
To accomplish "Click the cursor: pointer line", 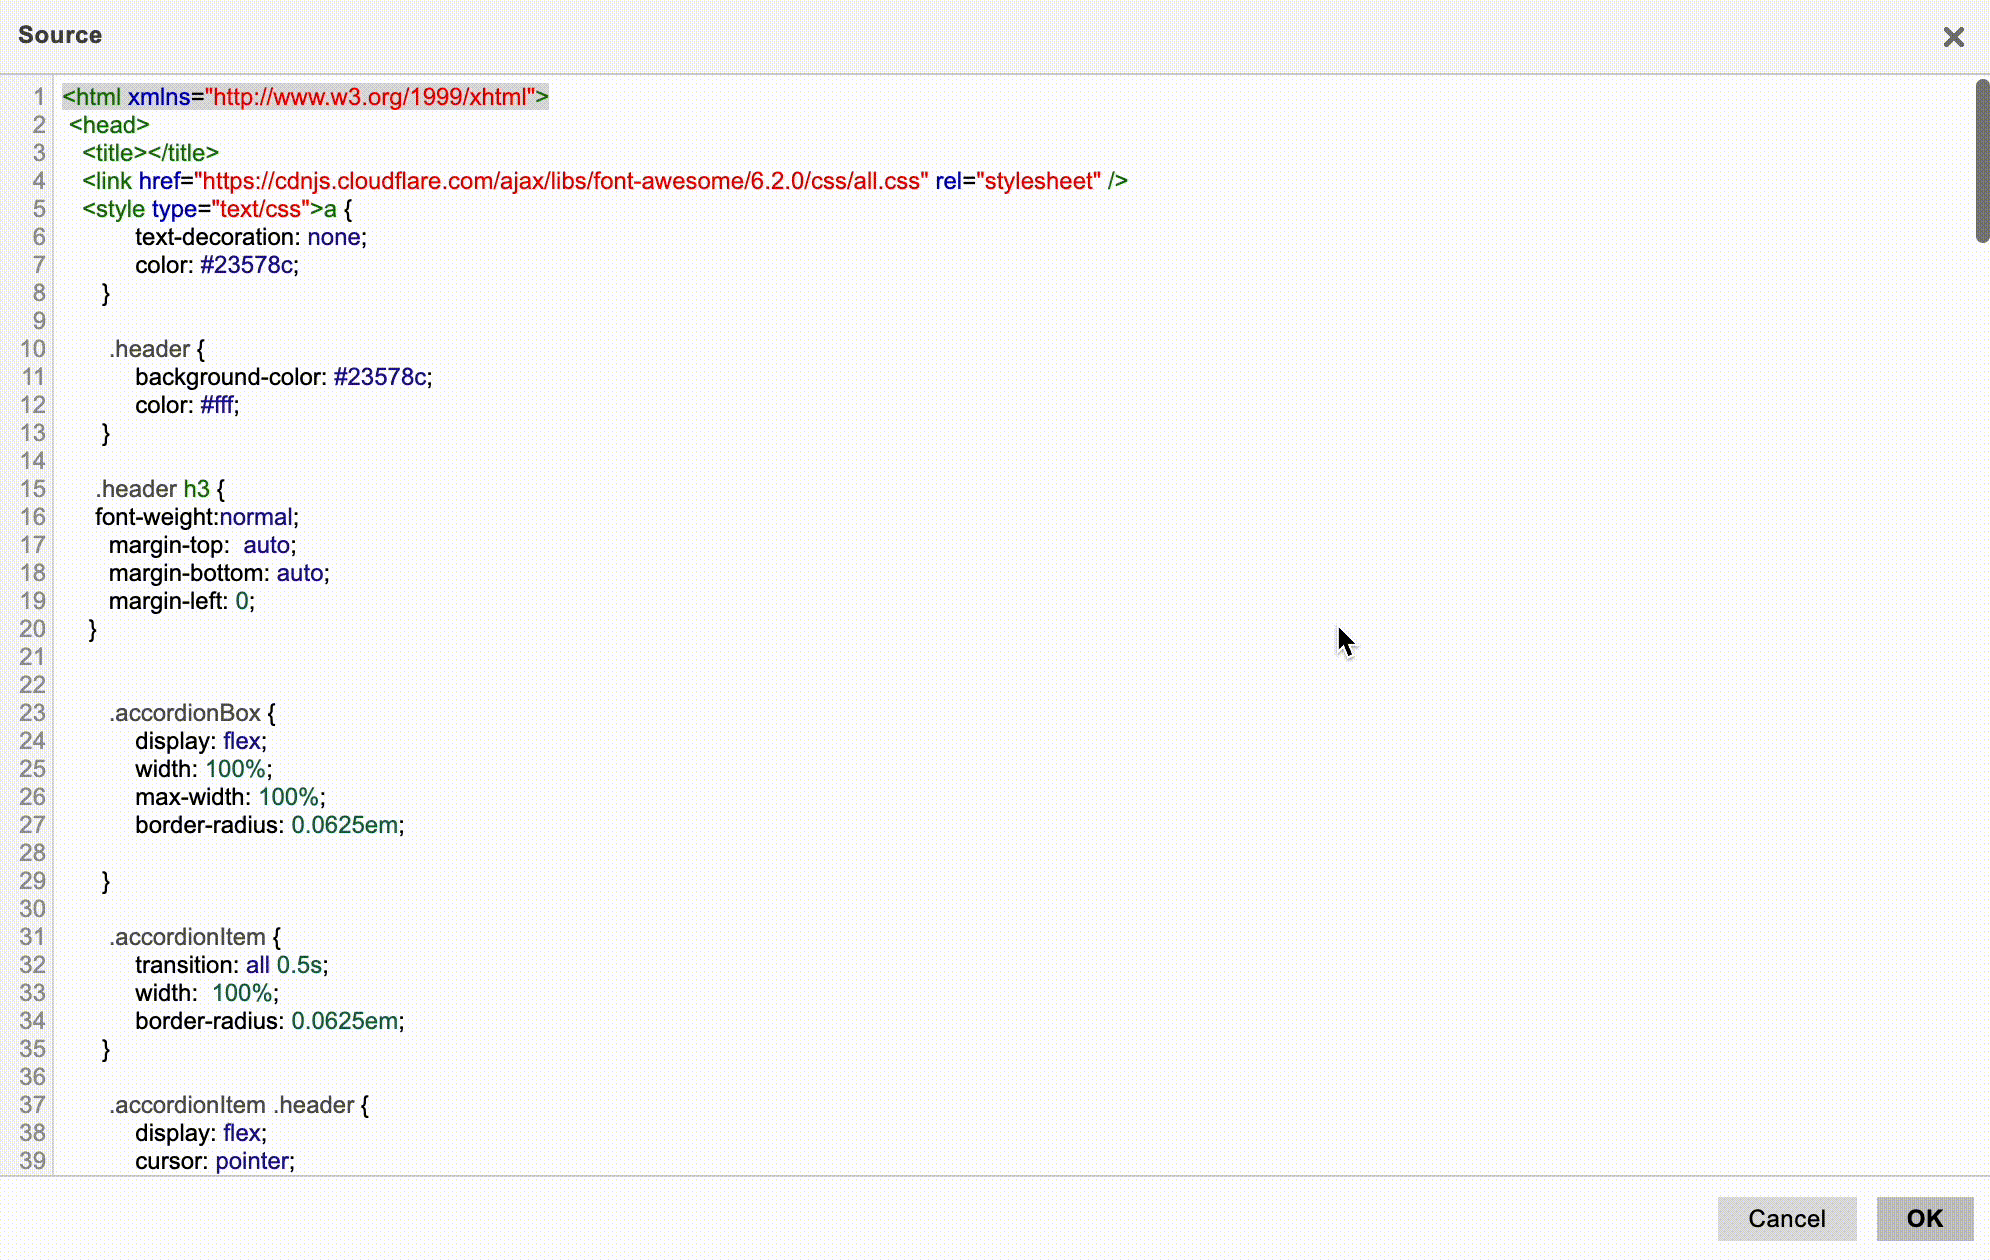I will pos(214,1161).
